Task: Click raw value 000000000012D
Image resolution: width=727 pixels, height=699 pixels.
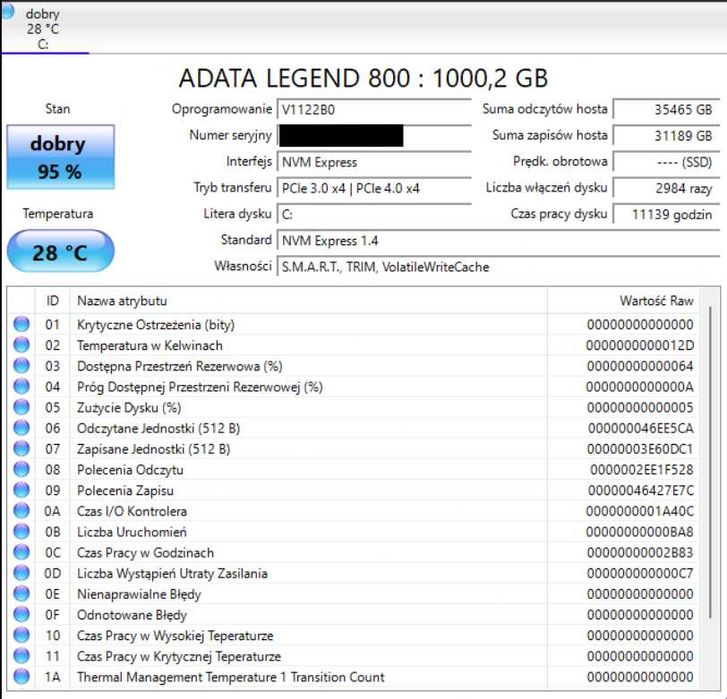Action: pos(640,345)
